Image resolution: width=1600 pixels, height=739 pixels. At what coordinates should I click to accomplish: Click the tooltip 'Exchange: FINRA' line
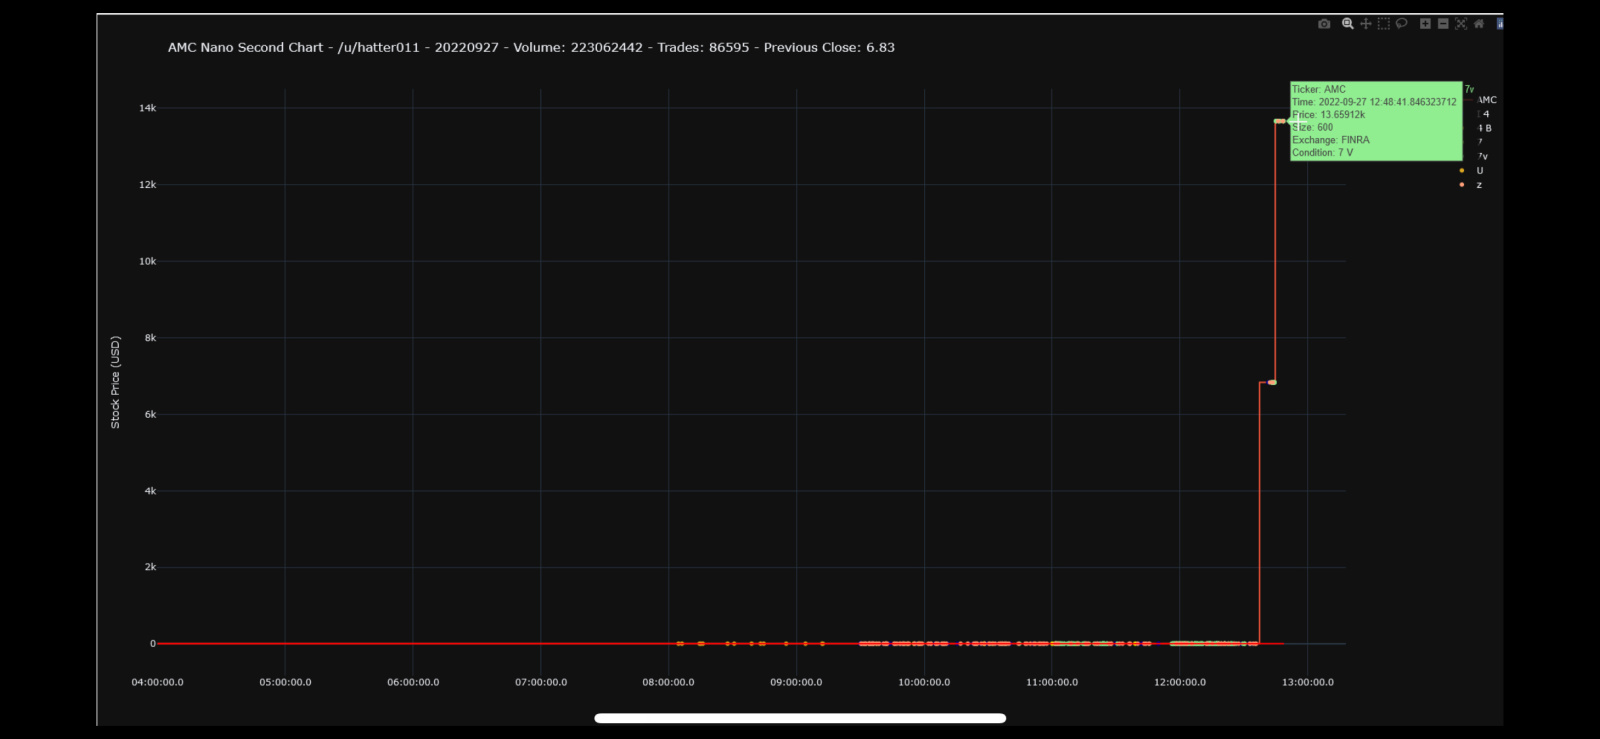[x=1331, y=140]
